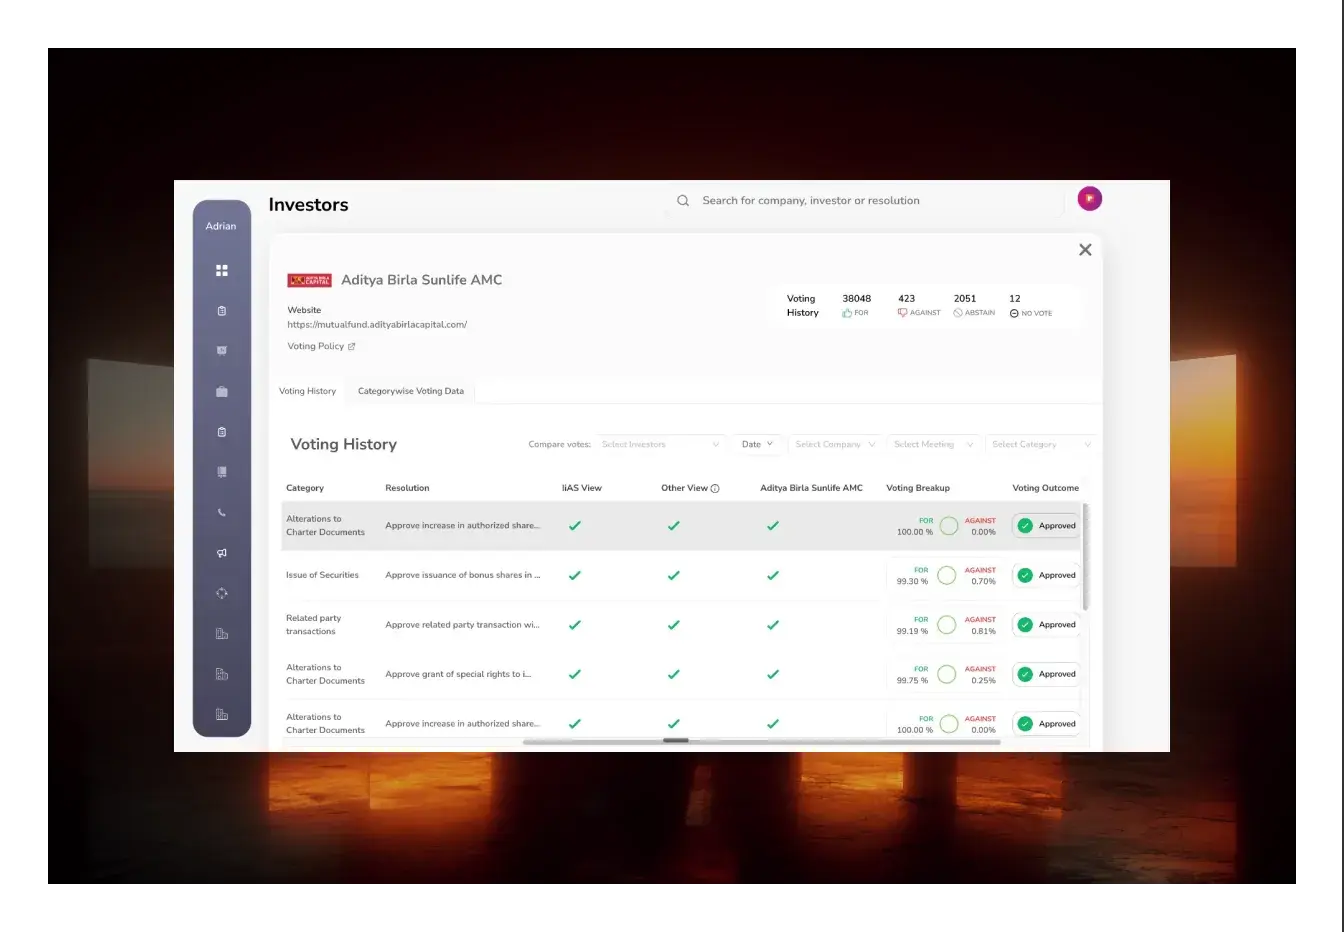
Task: Click the '99.75 %' FOR percentage
Action: pos(912,681)
